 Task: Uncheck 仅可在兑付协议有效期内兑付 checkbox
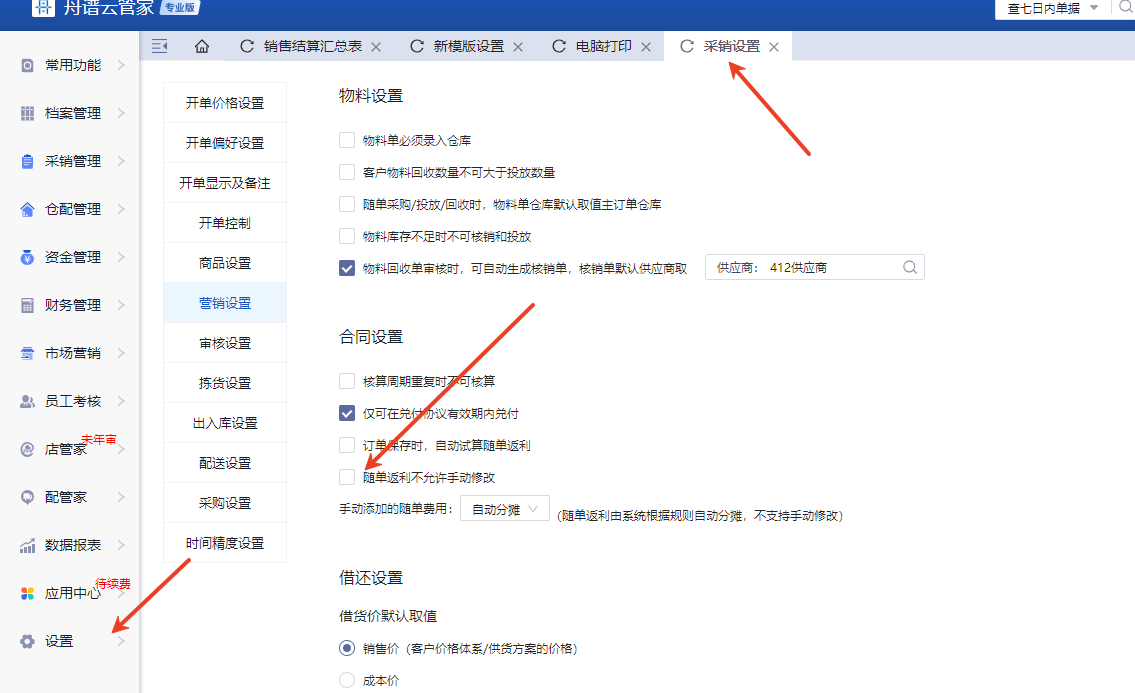tap(347, 413)
